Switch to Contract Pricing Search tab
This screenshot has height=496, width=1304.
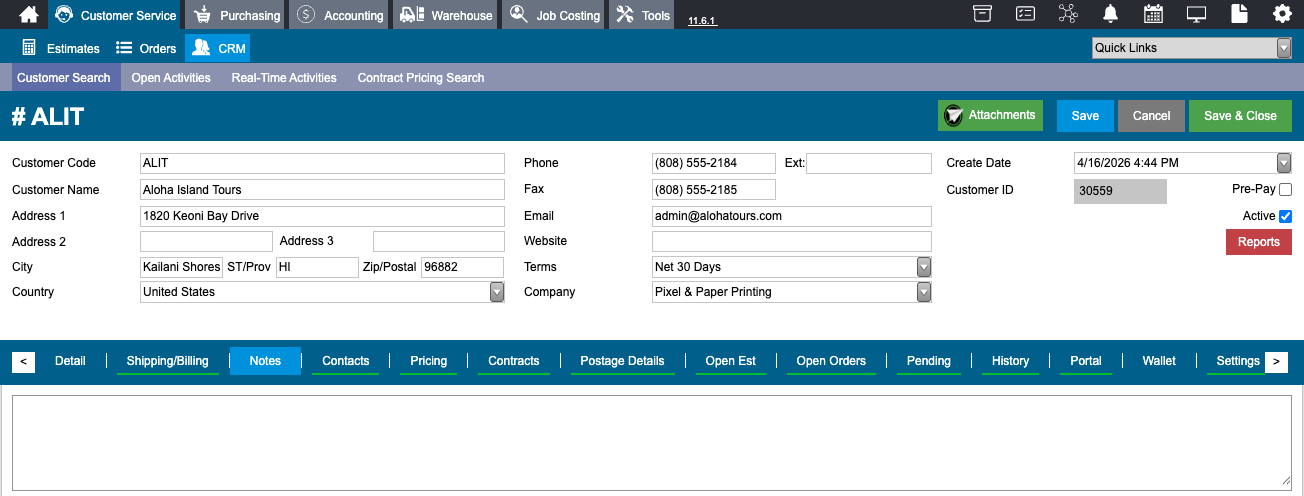(x=421, y=78)
